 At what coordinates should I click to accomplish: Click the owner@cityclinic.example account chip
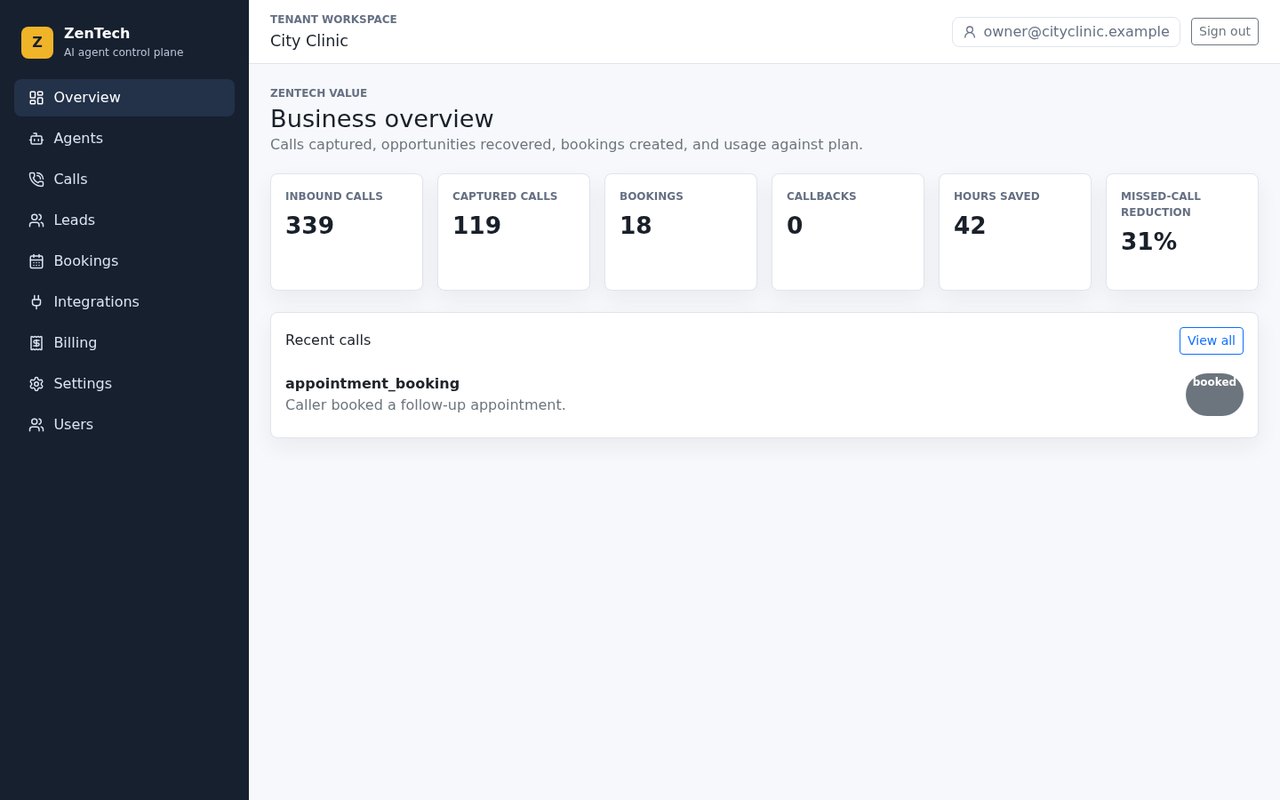(x=1066, y=32)
